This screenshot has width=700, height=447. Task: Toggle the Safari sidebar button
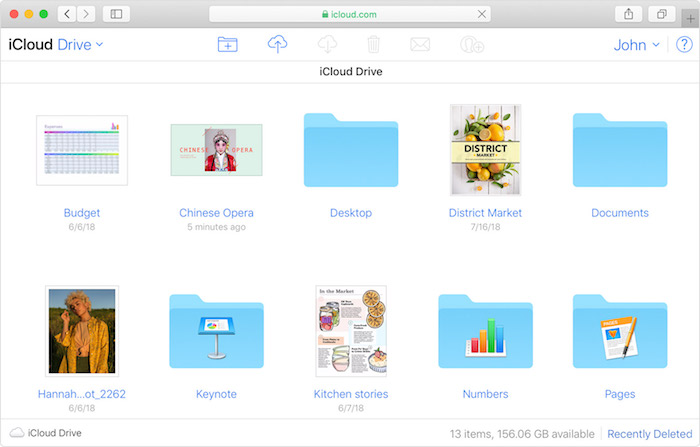[116, 14]
